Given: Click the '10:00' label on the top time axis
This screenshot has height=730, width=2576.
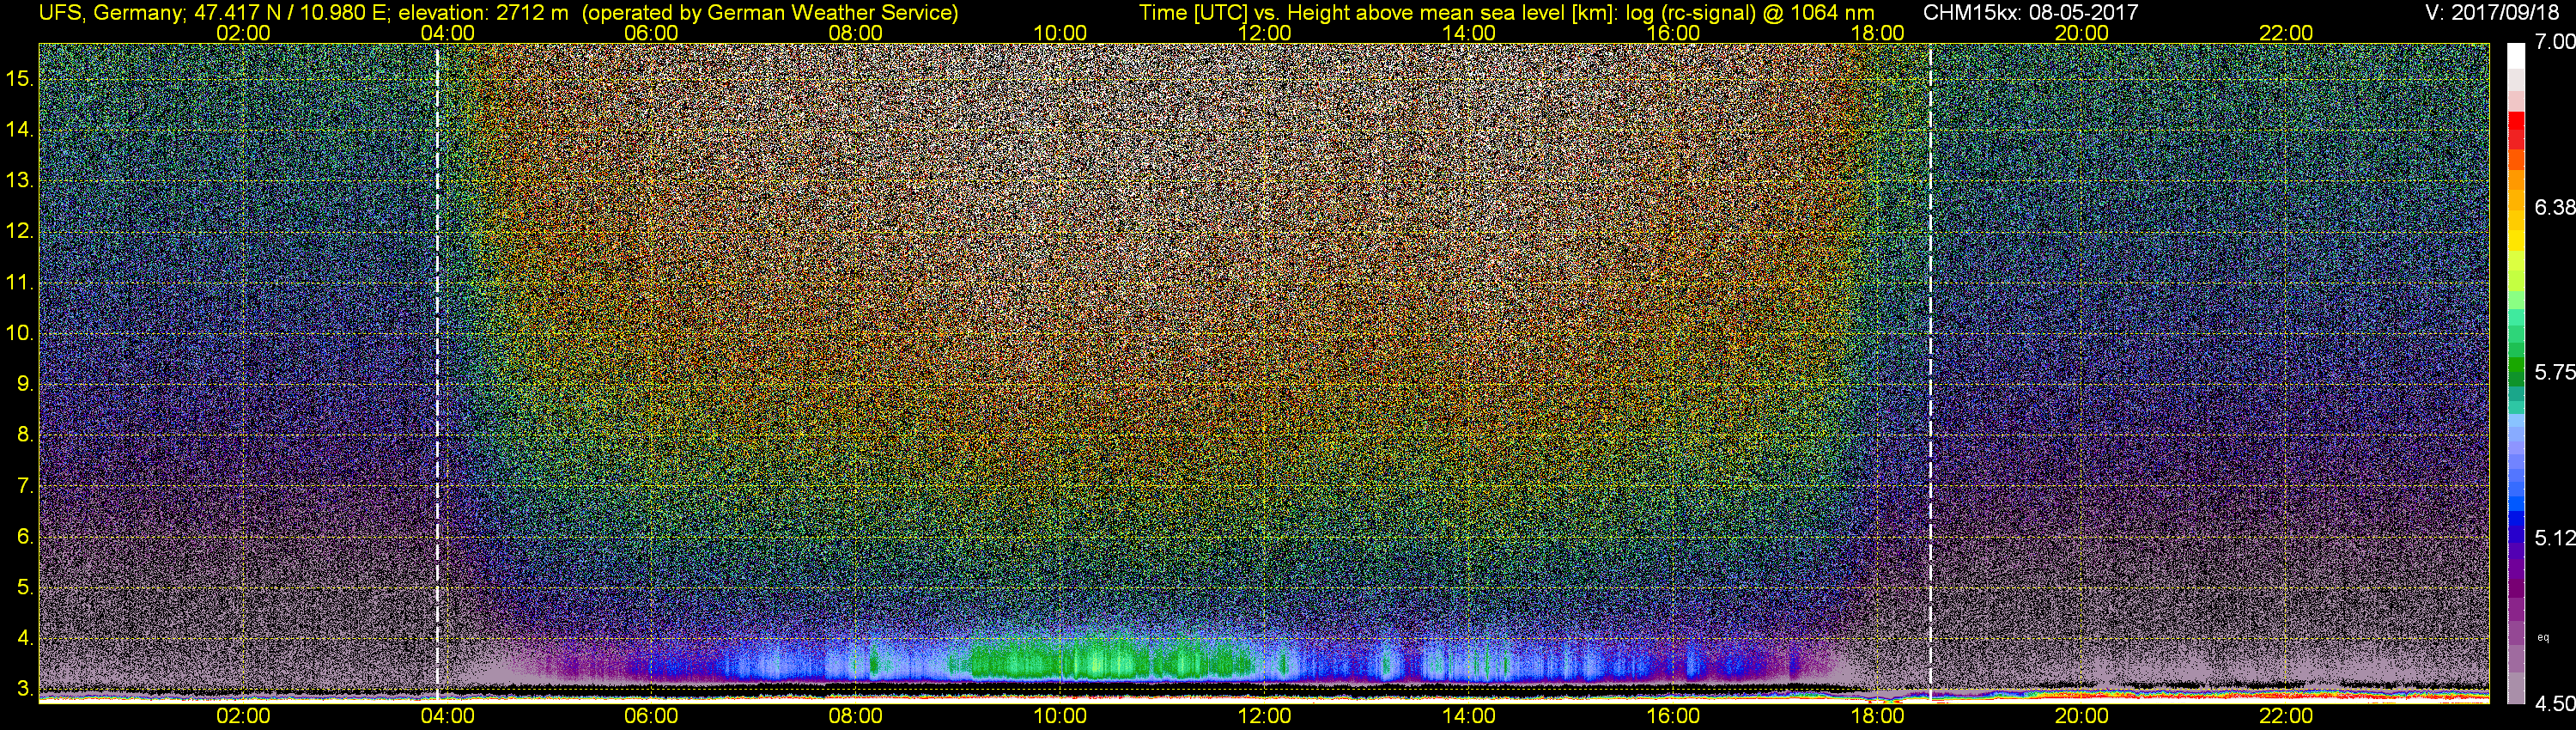Looking at the screenshot, I should tap(1060, 33).
